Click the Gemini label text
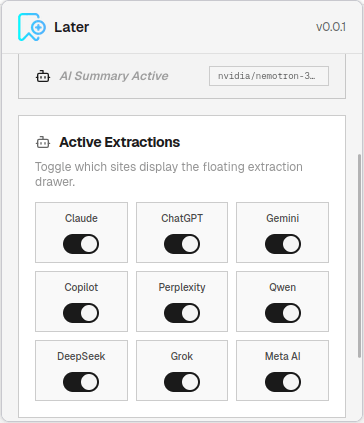The image size is (364, 423). click(x=283, y=218)
